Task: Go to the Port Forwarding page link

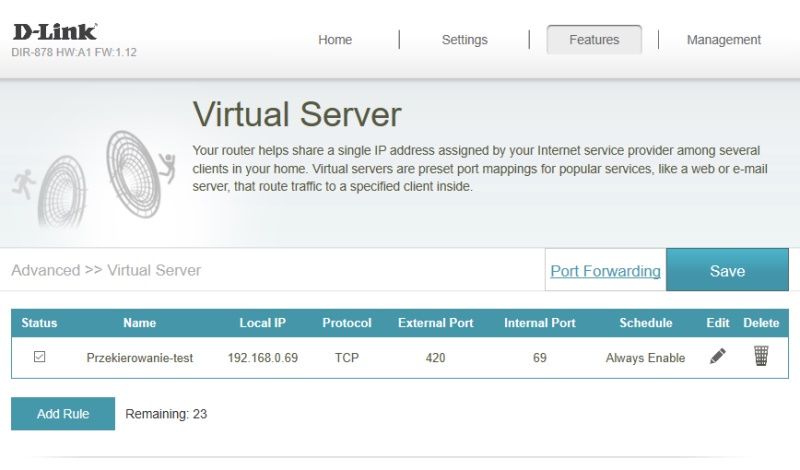Action: pyautogui.click(x=605, y=271)
